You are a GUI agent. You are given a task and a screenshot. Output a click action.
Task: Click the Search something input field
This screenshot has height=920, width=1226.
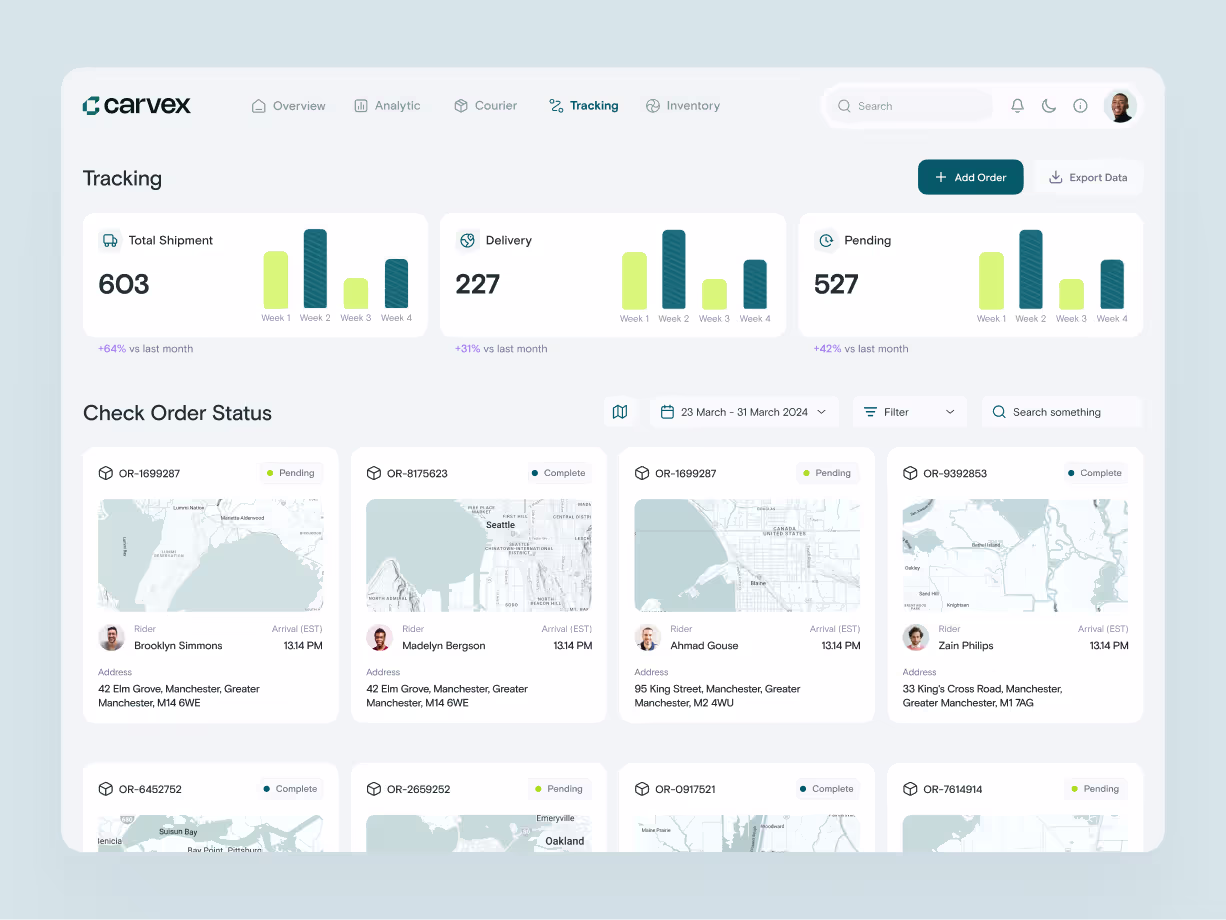point(1061,411)
